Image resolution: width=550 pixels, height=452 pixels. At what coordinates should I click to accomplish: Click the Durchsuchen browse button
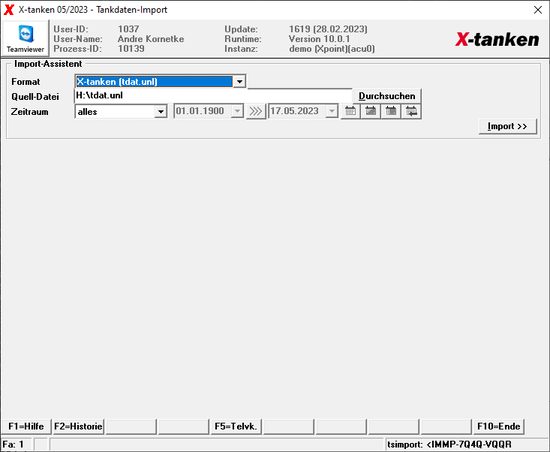tap(387, 96)
